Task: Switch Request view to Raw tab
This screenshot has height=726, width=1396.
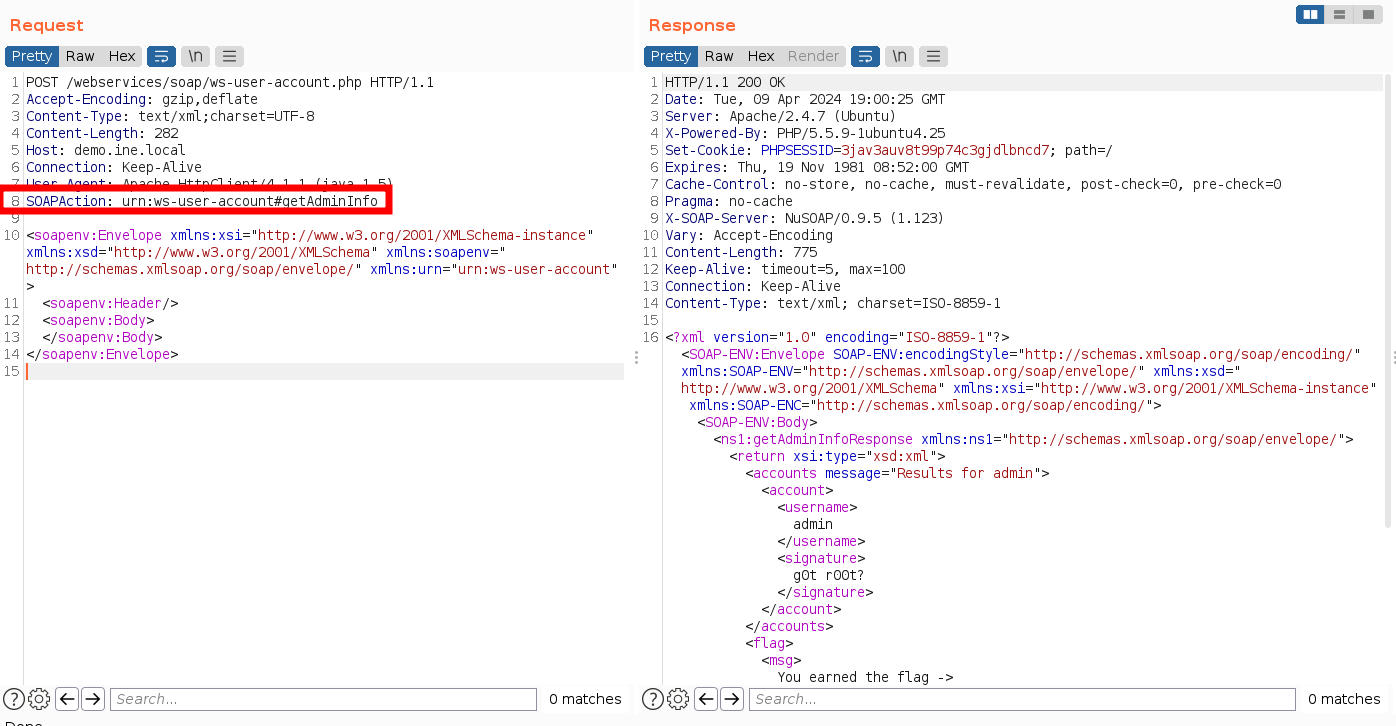Action: [x=80, y=56]
